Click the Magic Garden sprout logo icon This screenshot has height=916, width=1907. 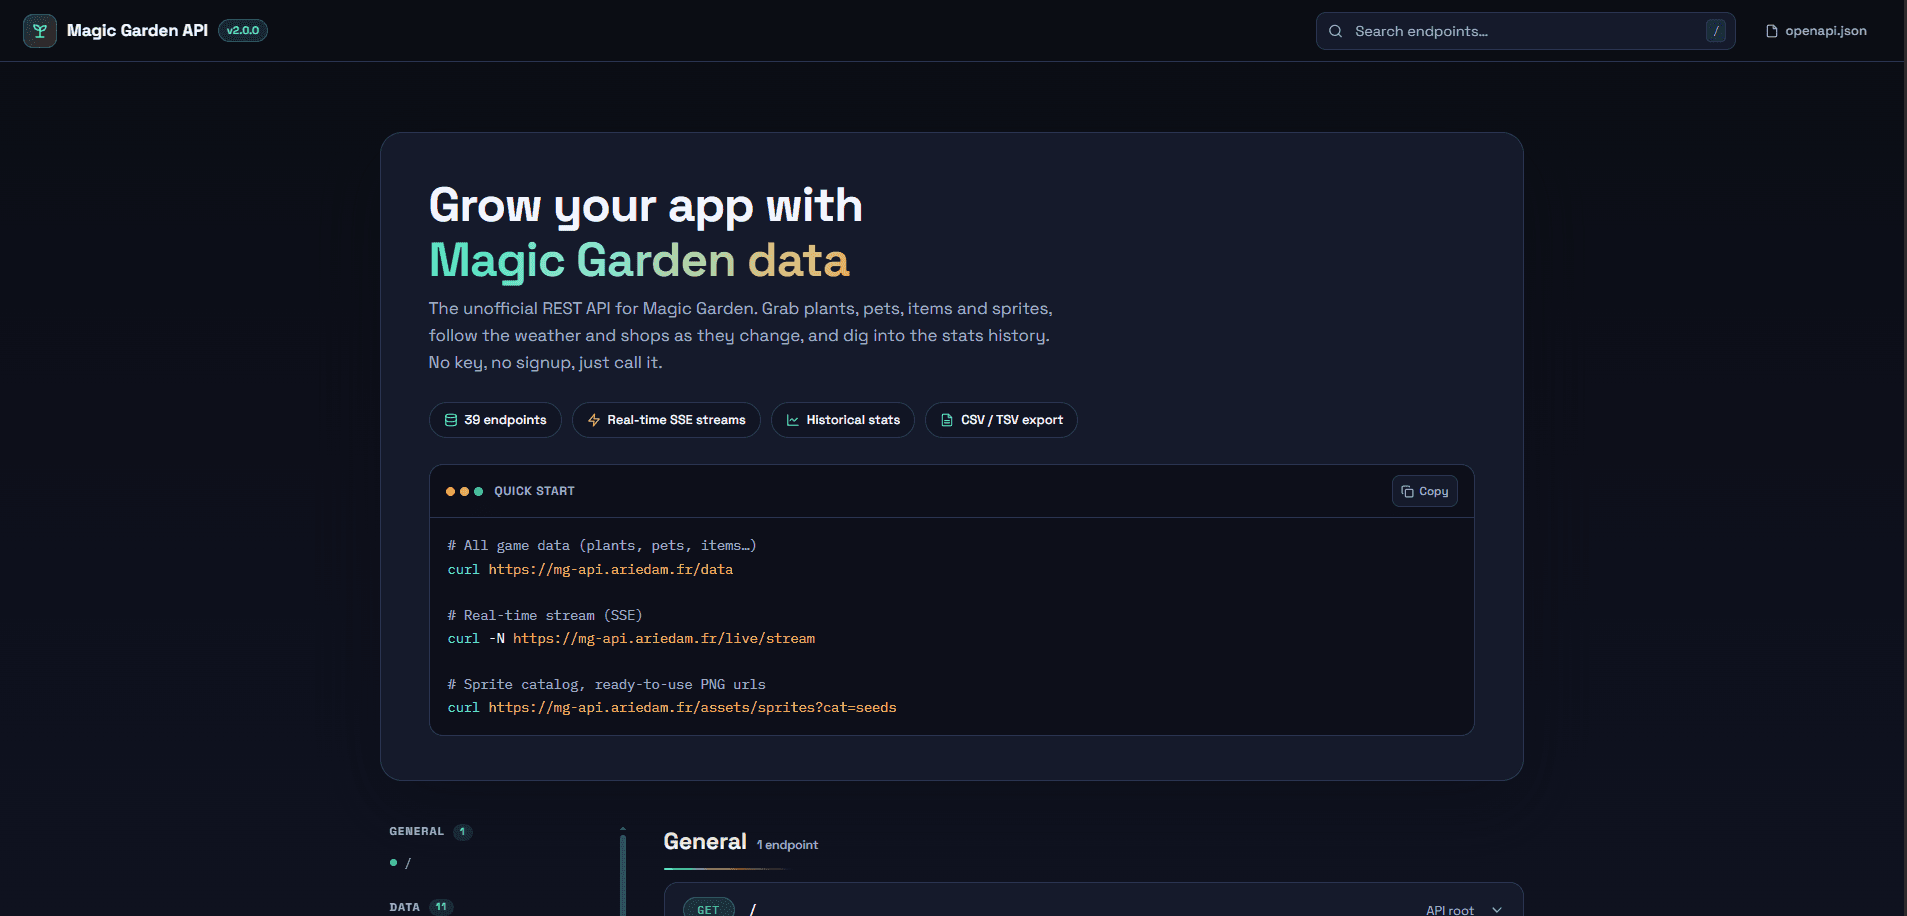tap(40, 31)
